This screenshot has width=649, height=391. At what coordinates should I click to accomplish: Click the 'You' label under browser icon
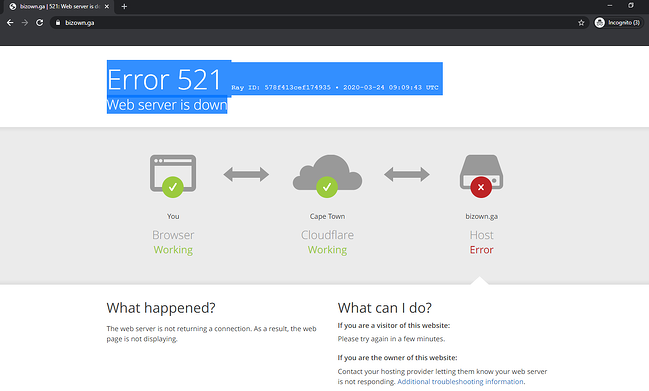(x=173, y=216)
